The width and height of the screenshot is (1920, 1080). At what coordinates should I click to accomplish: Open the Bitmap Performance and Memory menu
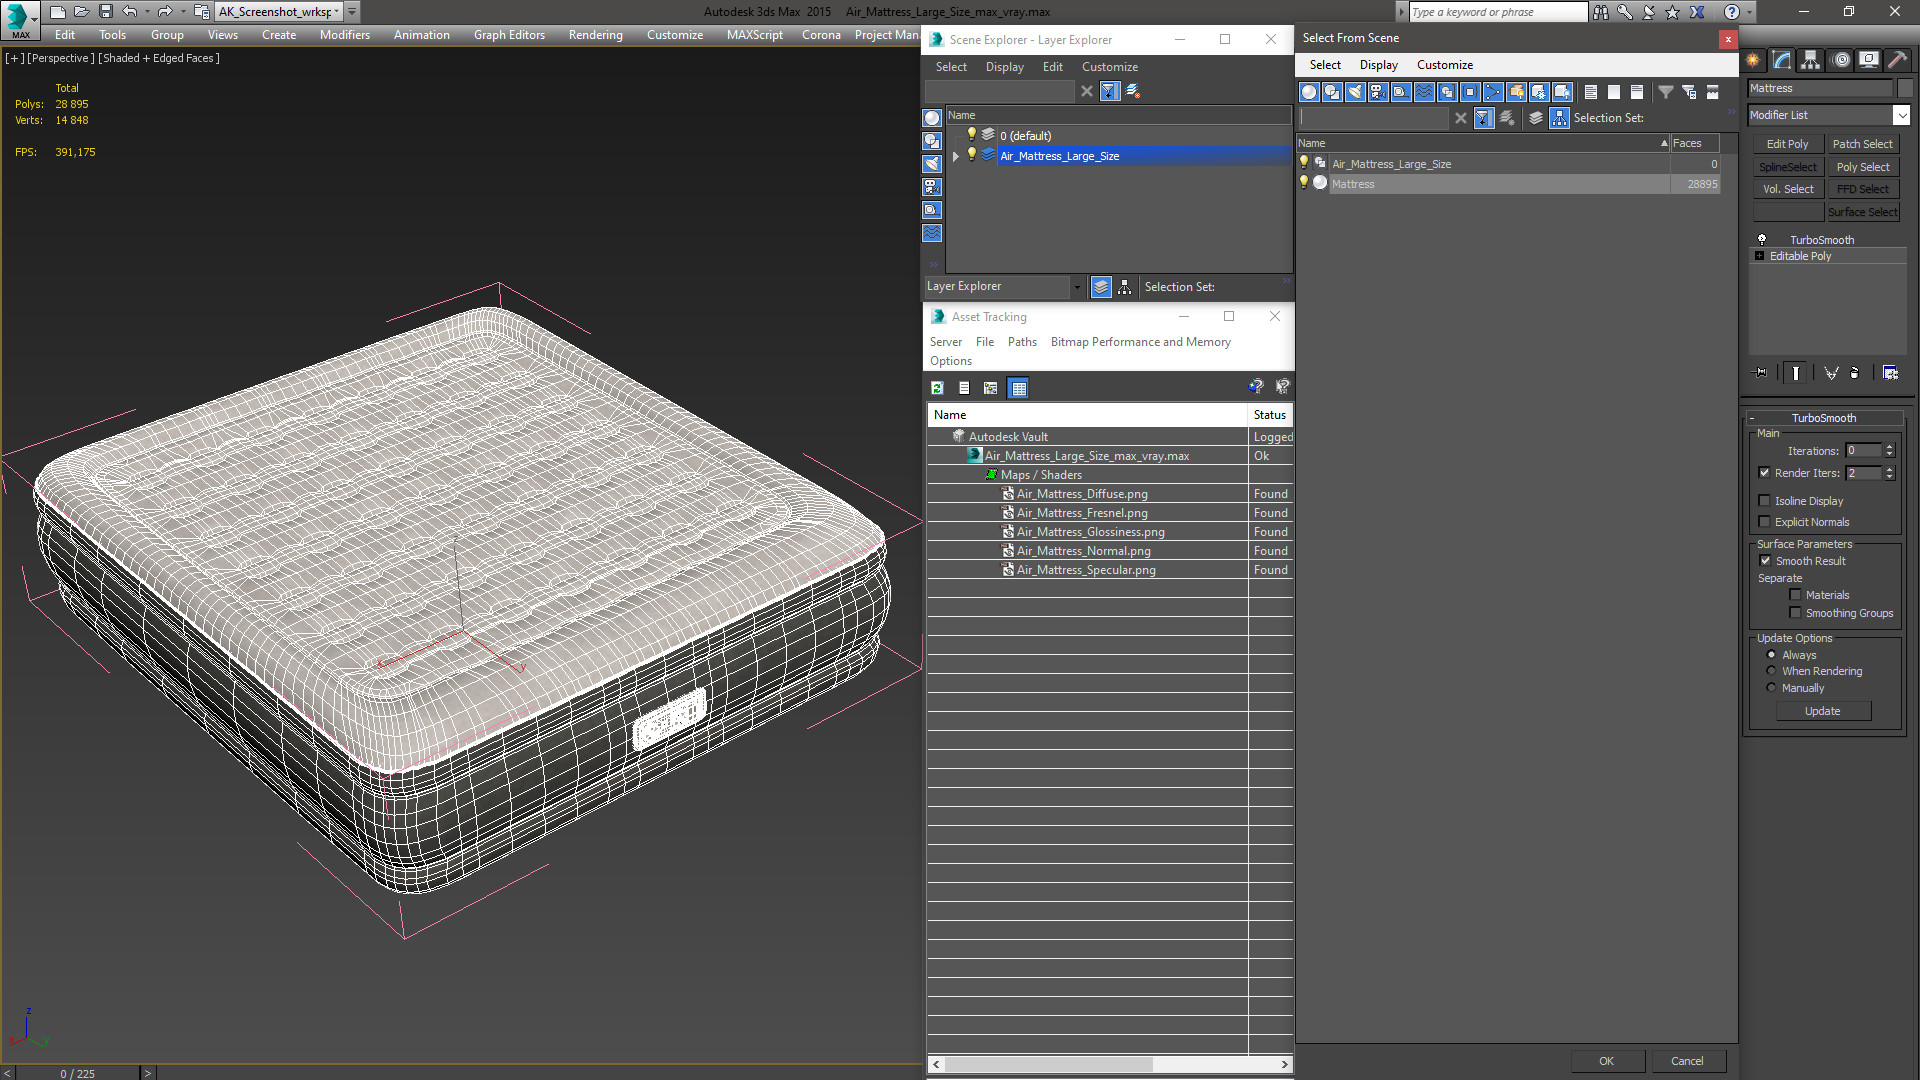tap(1140, 342)
